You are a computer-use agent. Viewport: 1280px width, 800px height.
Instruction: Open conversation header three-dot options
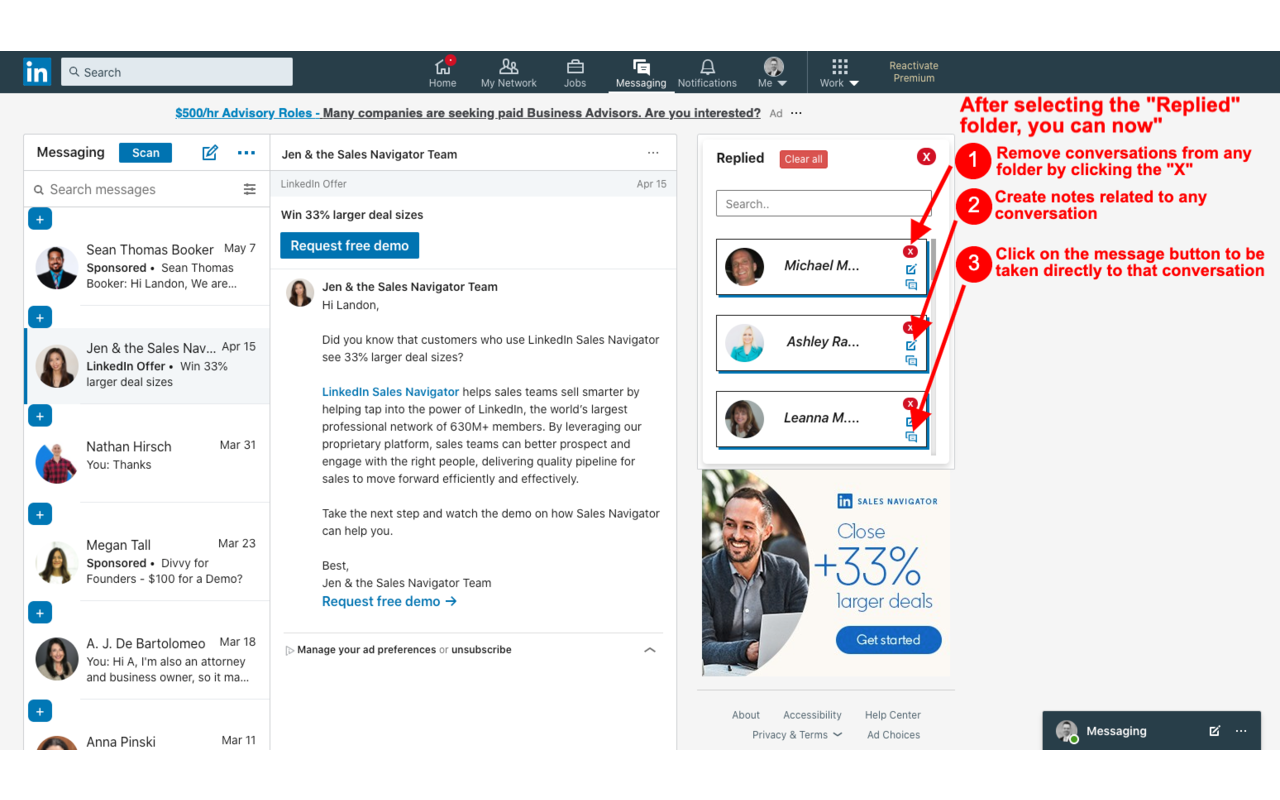point(653,153)
